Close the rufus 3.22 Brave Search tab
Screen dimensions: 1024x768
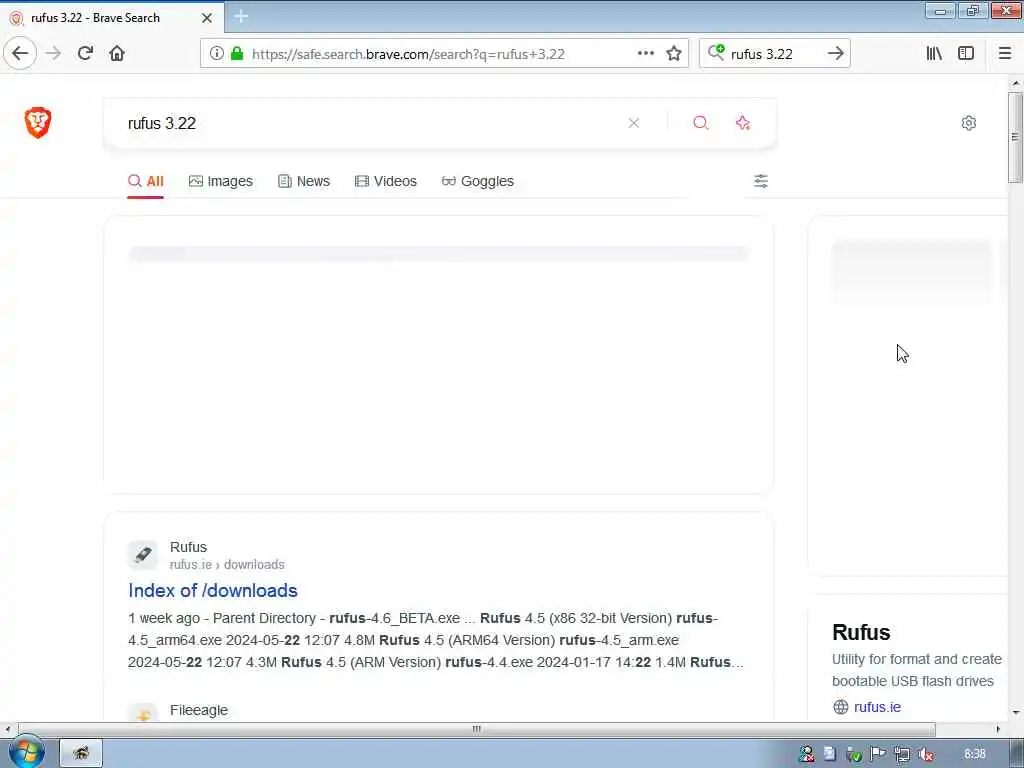coord(206,18)
